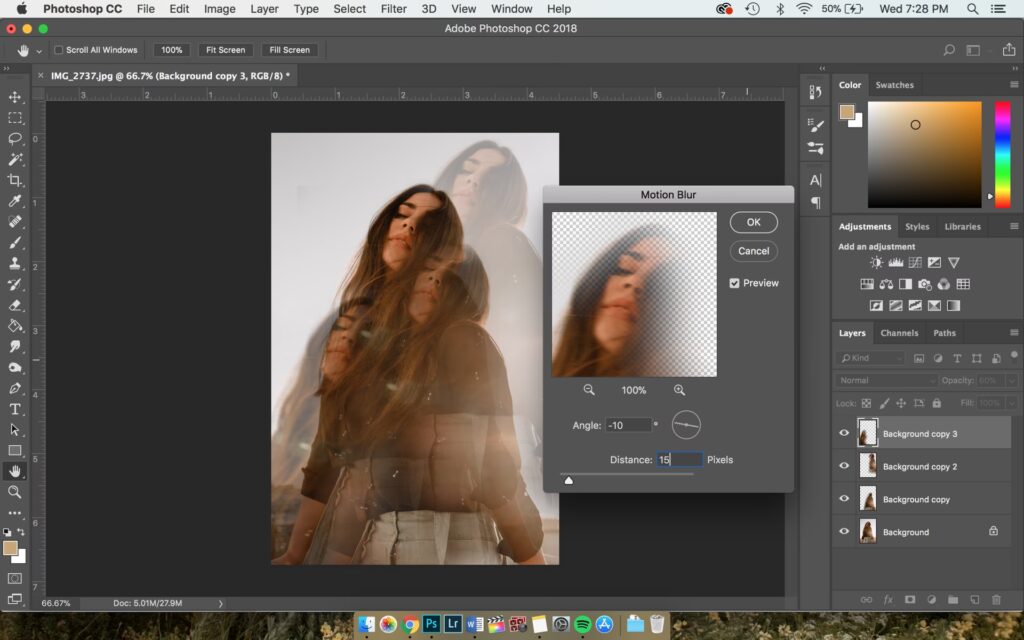Open the Kind layer filter dropdown
This screenshot has width=1024, height=640.
point(872,358)
